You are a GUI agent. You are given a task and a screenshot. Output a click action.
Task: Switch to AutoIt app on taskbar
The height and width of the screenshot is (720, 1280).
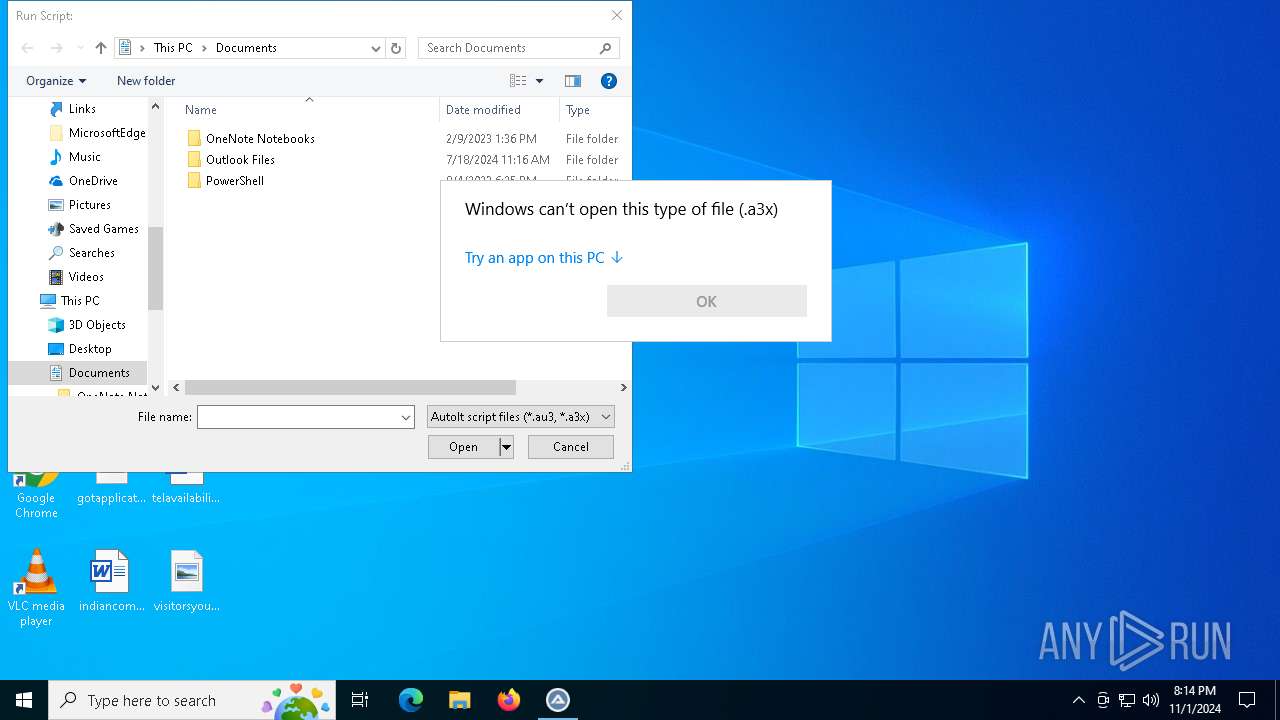tap(558, 700)
